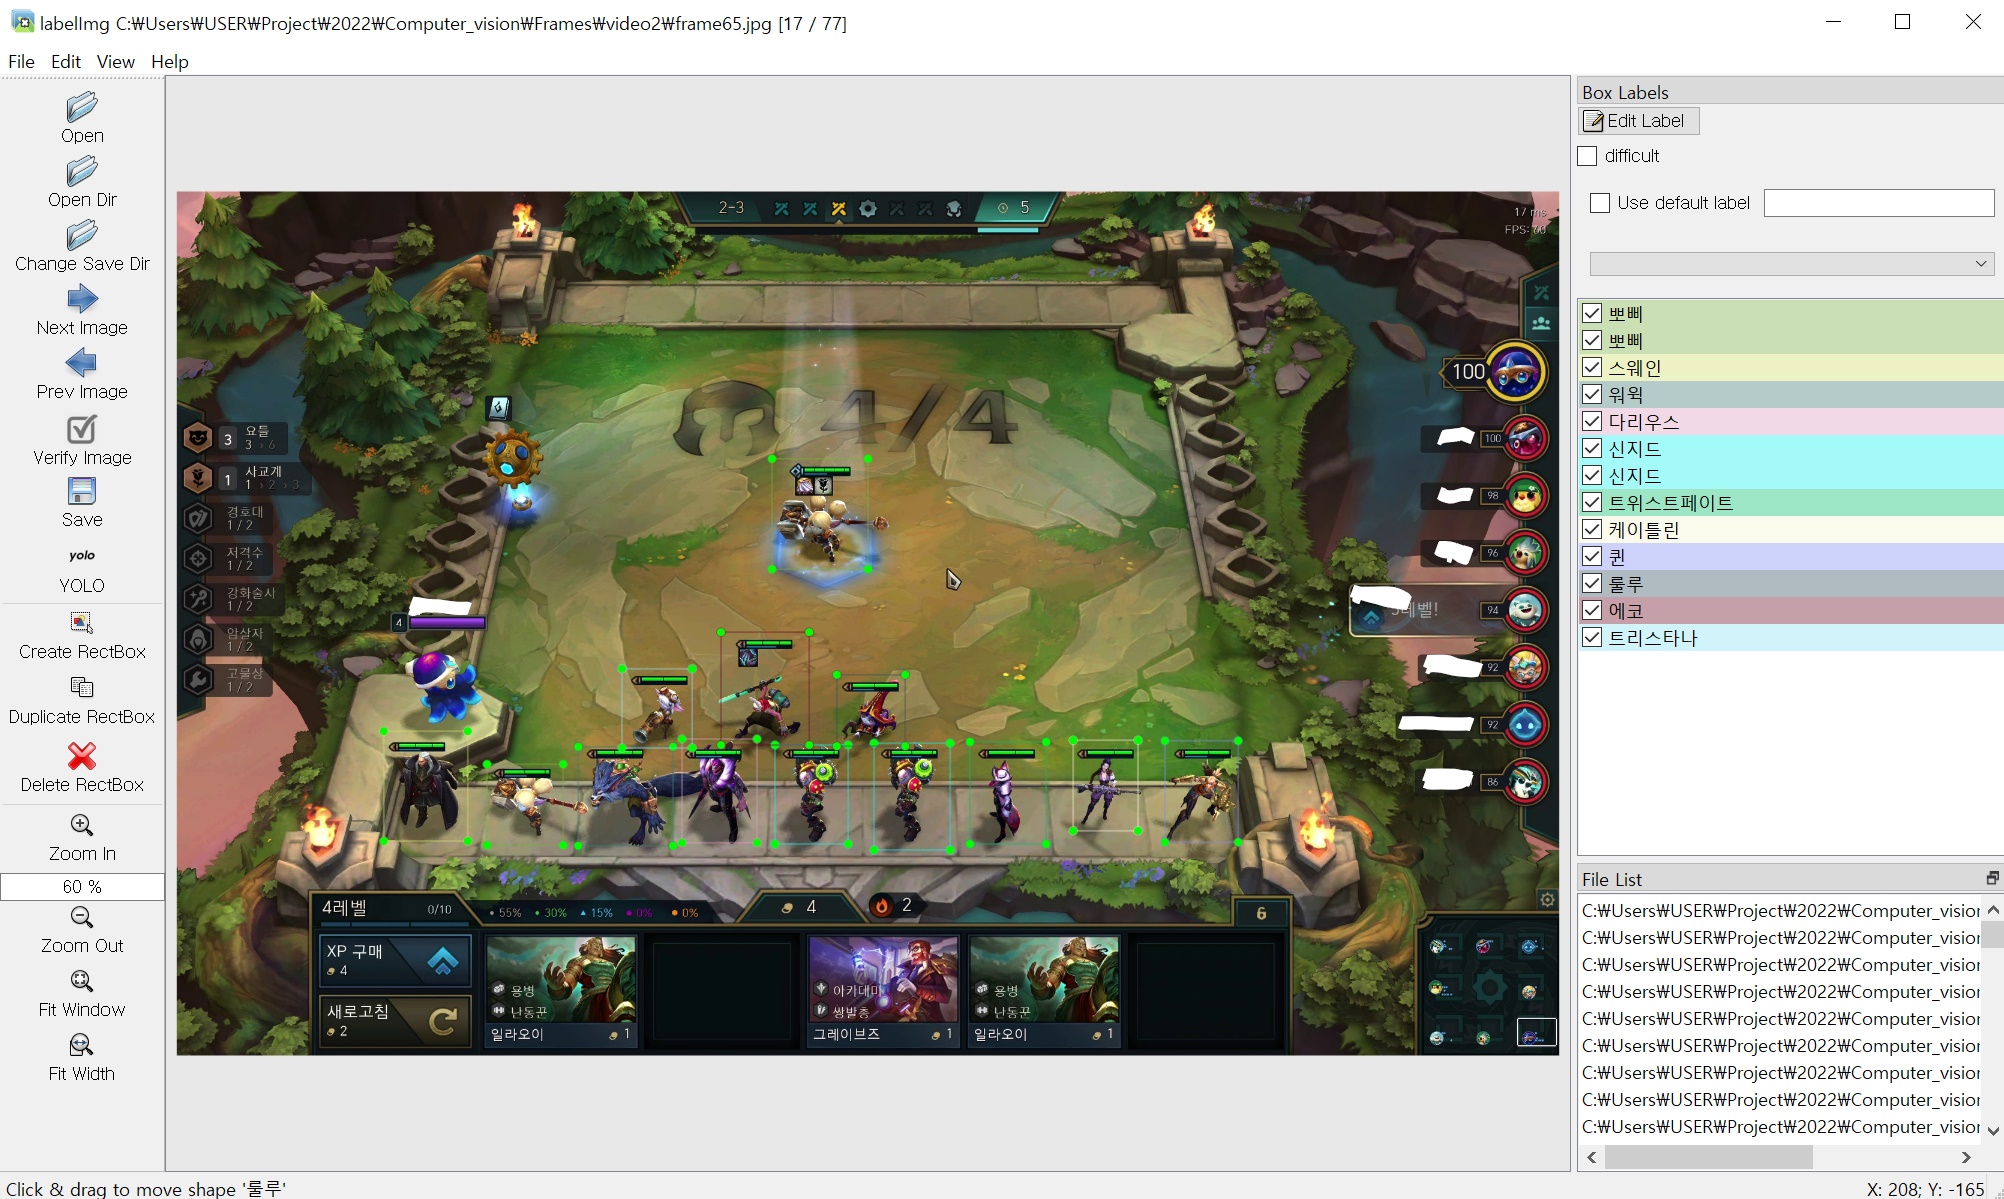Go back with Prev Image arrow
This screenshot has width=2004, height=1199.
82,362
